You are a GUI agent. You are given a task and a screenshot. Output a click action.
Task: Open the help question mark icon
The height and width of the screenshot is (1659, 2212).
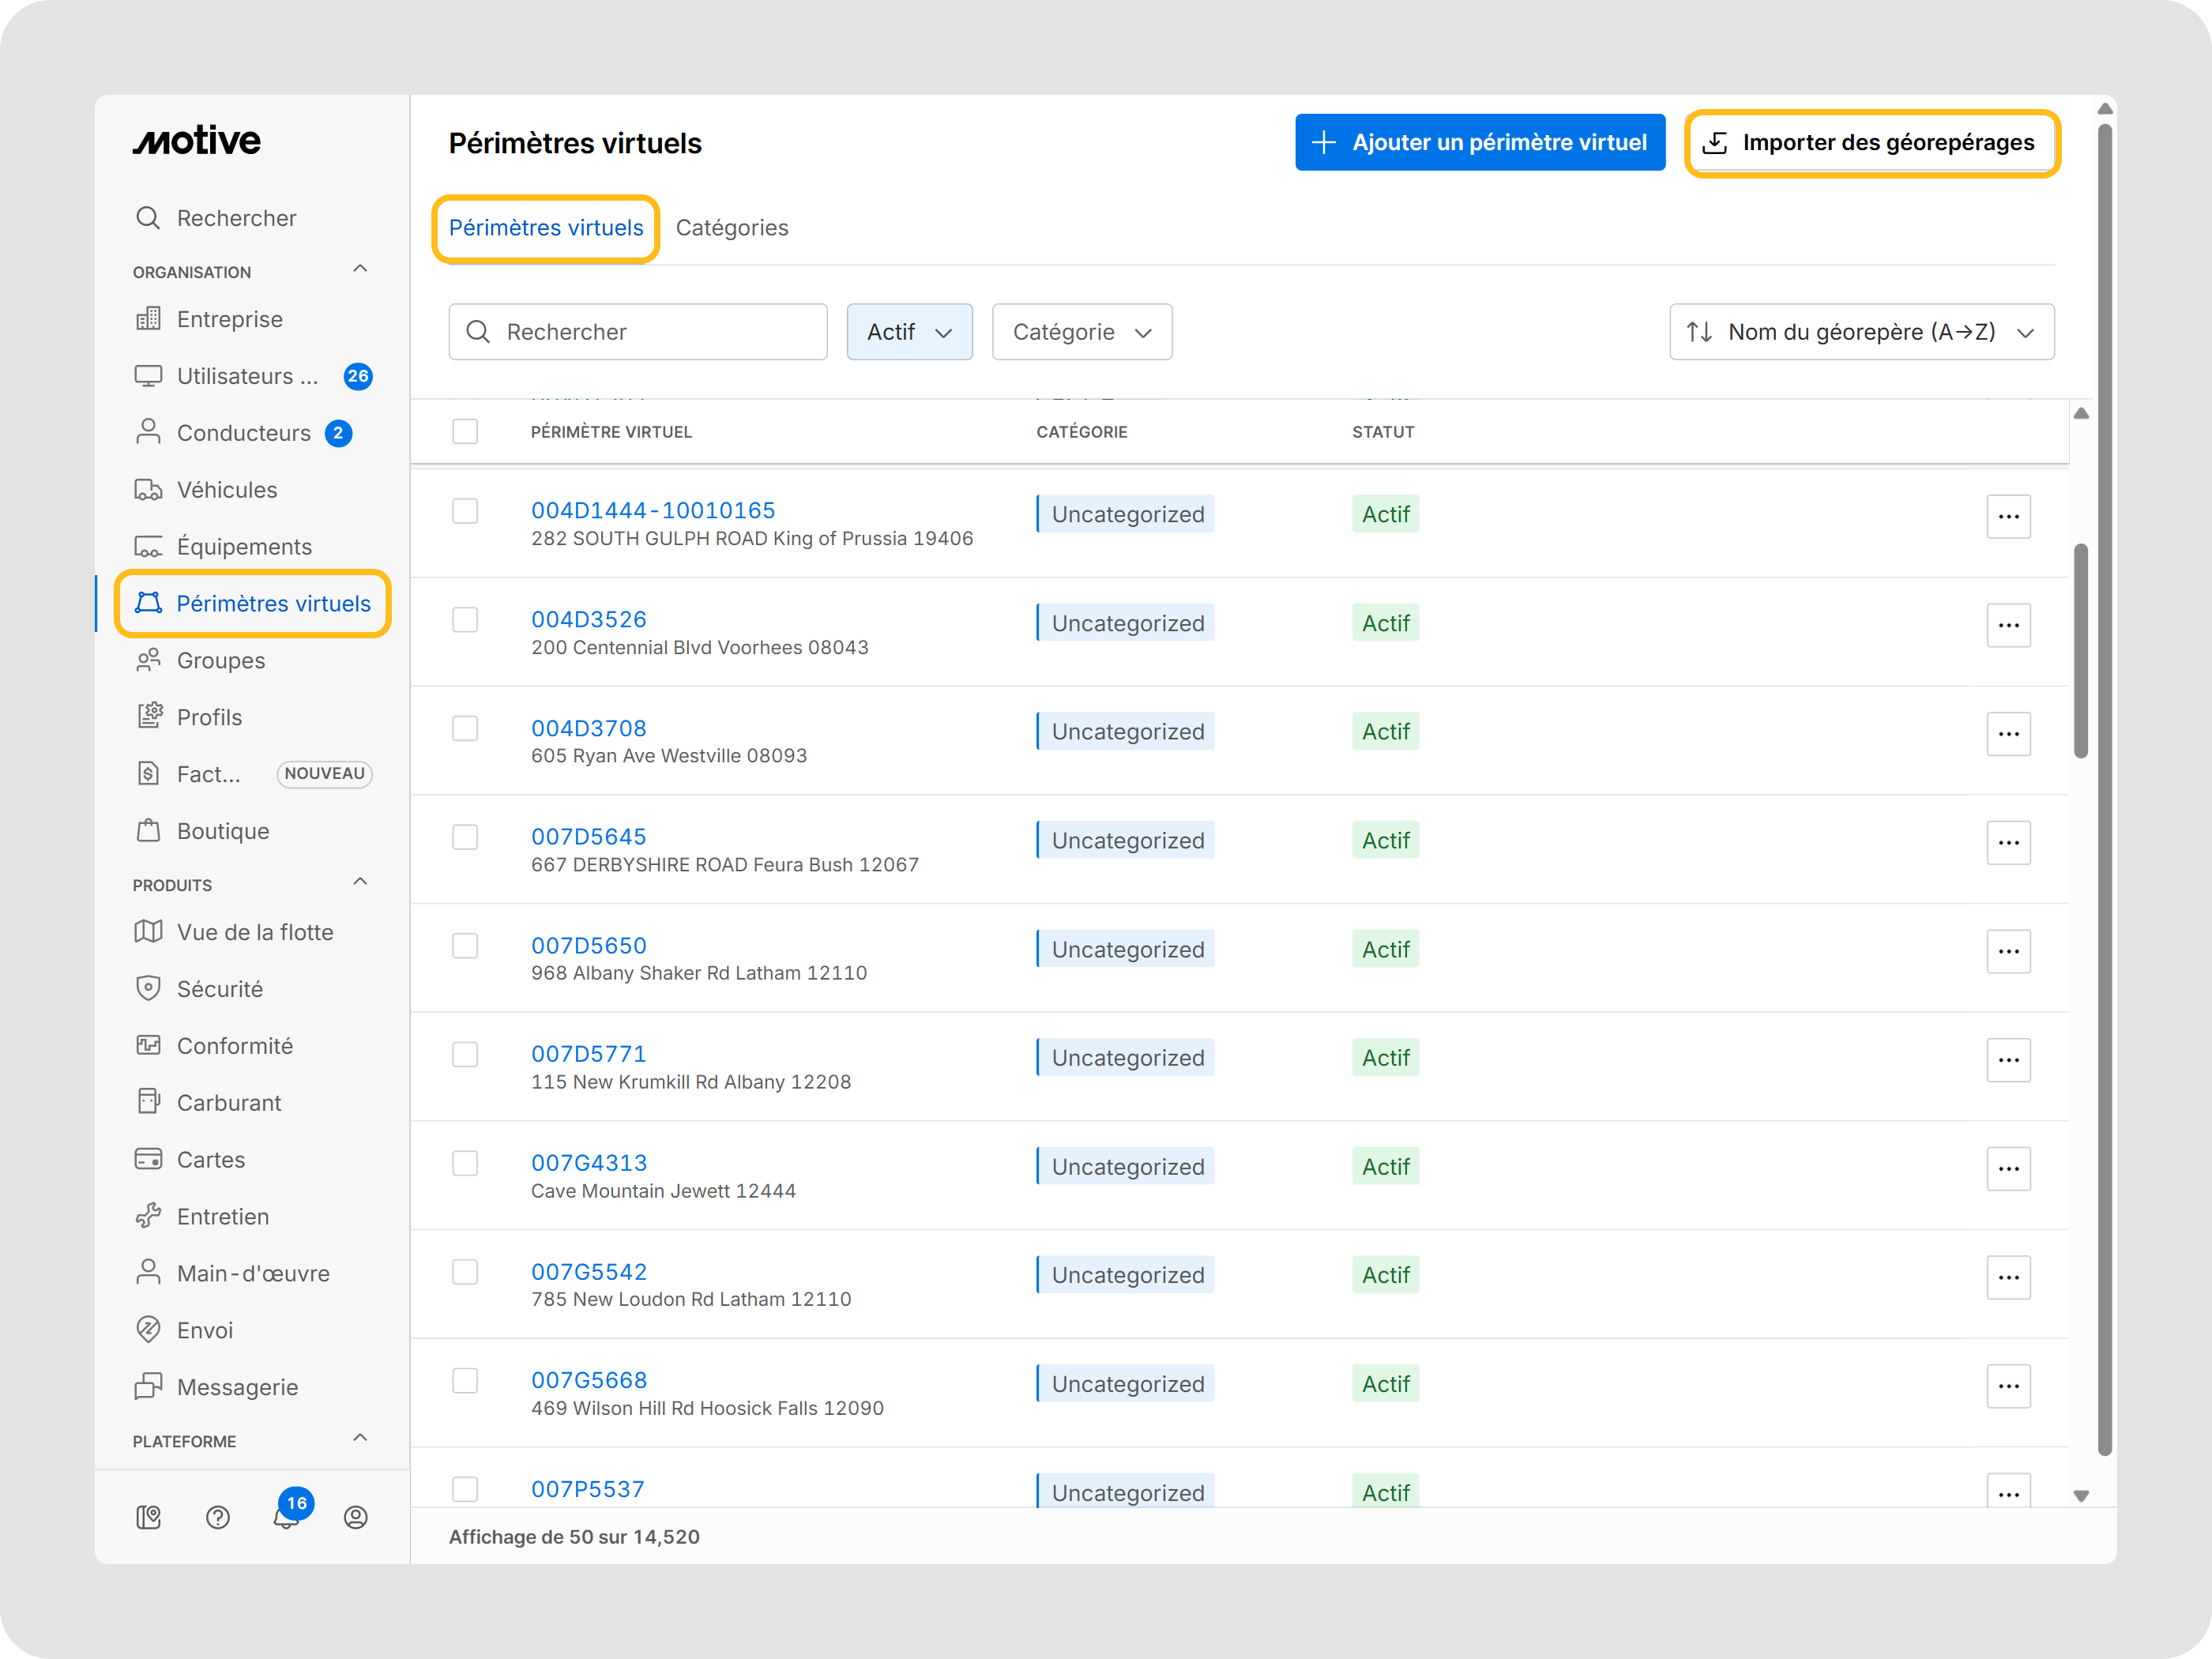point(218,1517)
